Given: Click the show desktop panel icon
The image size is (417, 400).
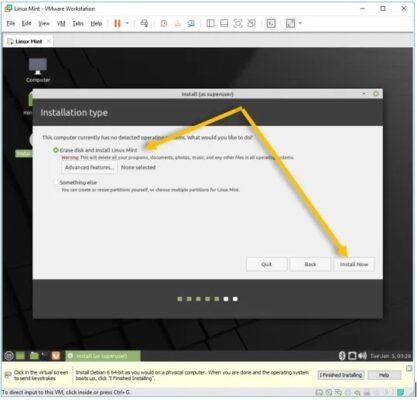Looking at the screenshot, I should 21,356.
